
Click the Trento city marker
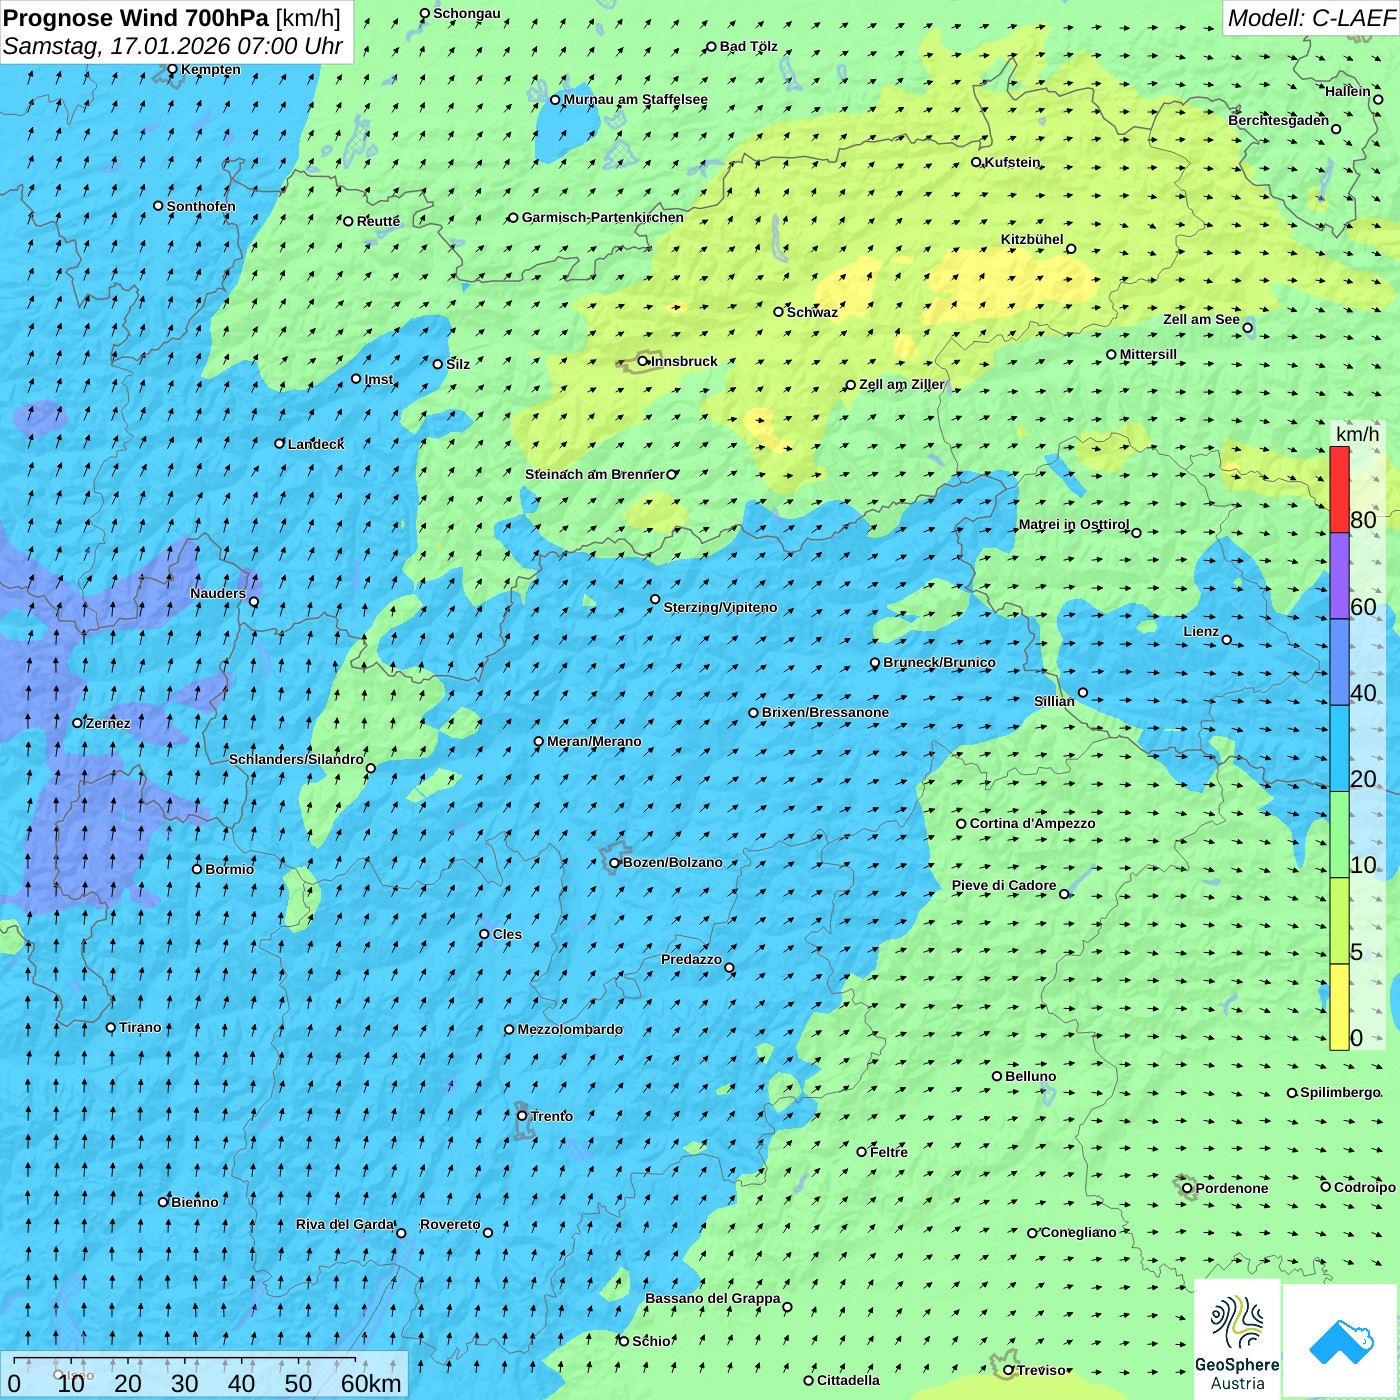(522, 1115)
